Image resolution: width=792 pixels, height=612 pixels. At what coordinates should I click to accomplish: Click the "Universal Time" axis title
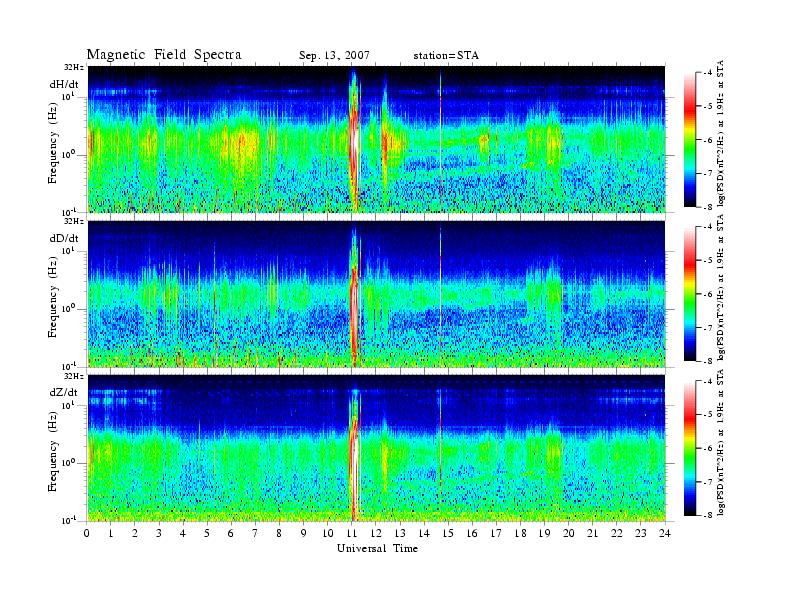point(377,548)
